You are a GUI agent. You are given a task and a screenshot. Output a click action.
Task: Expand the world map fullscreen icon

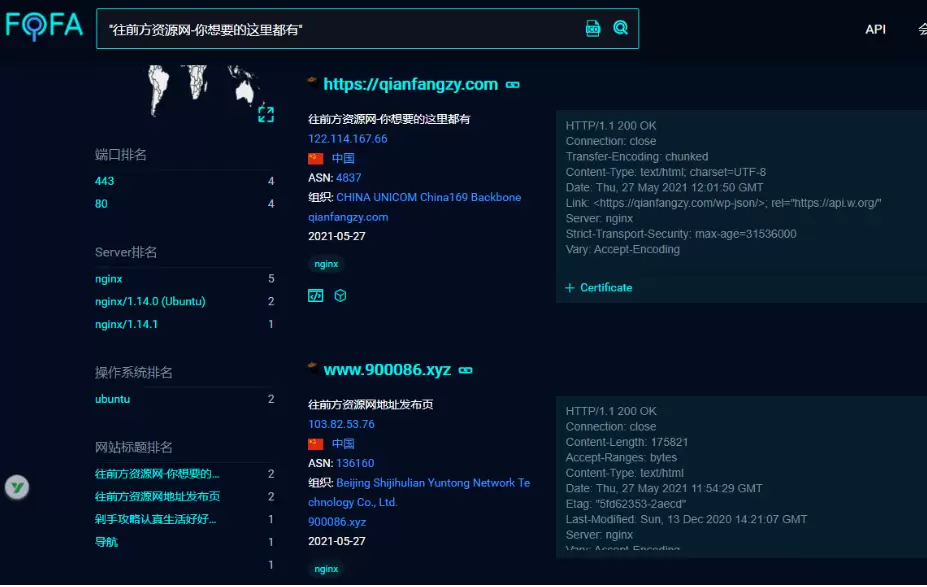click(266, 114)
